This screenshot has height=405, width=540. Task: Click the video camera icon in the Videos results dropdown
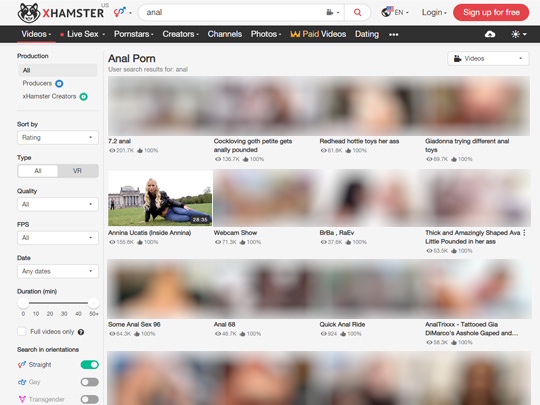coord(457,59)
